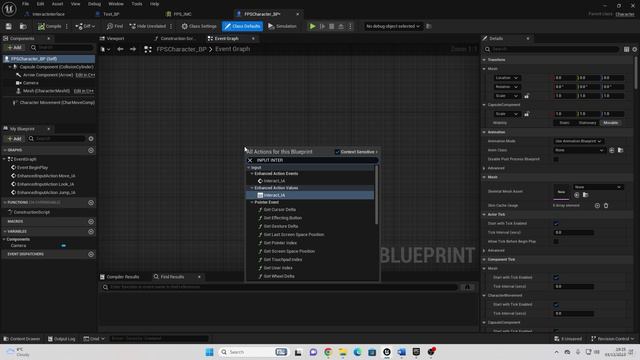This screenshot has height=360, width=640.
Task: Click the add function icon in FUNCTIONS header
Action: click(x=91, y=202)
